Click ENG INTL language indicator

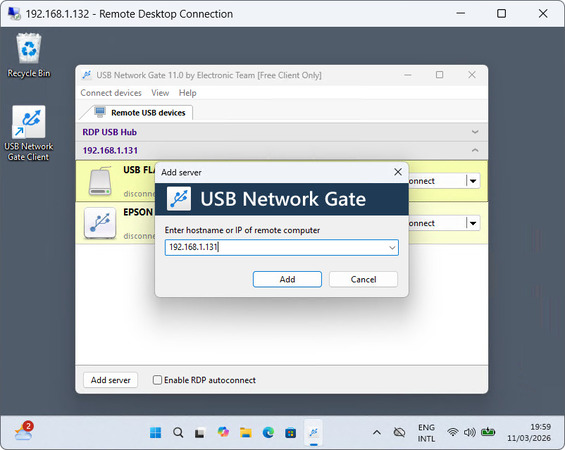coord(426,433)
